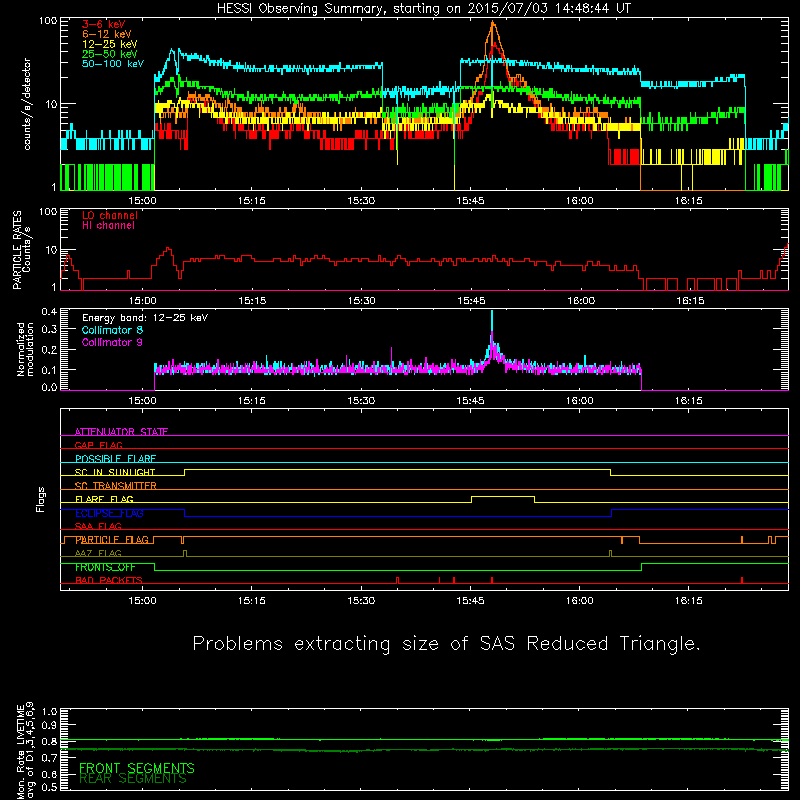Click the FLARE_FLAG label

point(104,499)
